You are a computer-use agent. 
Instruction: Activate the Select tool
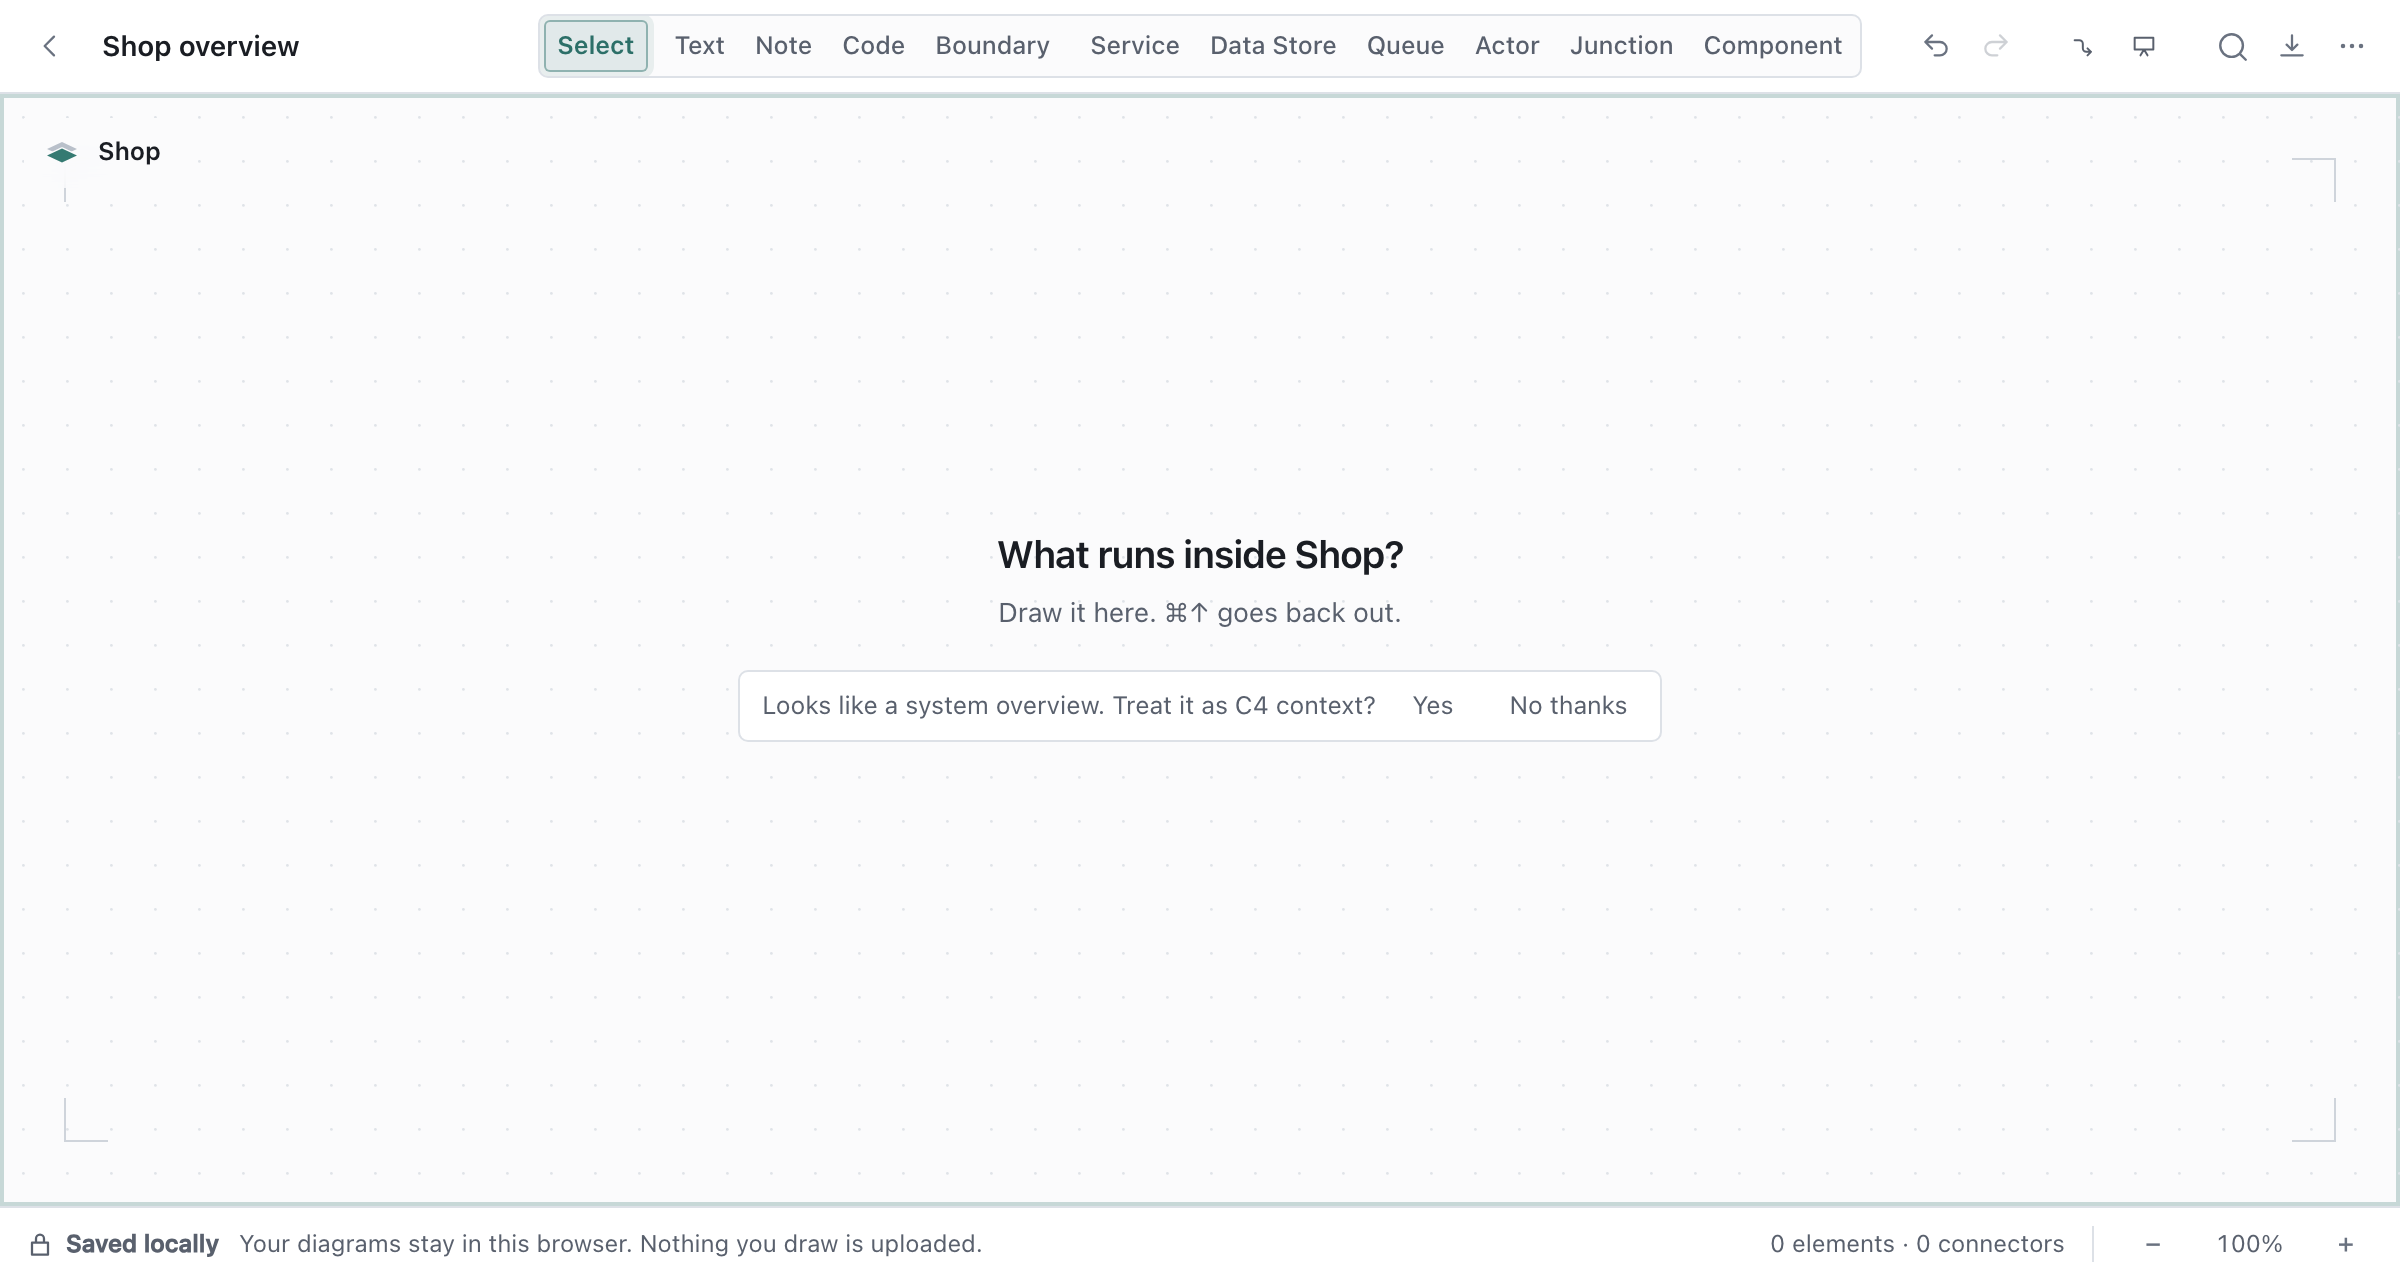596,46
